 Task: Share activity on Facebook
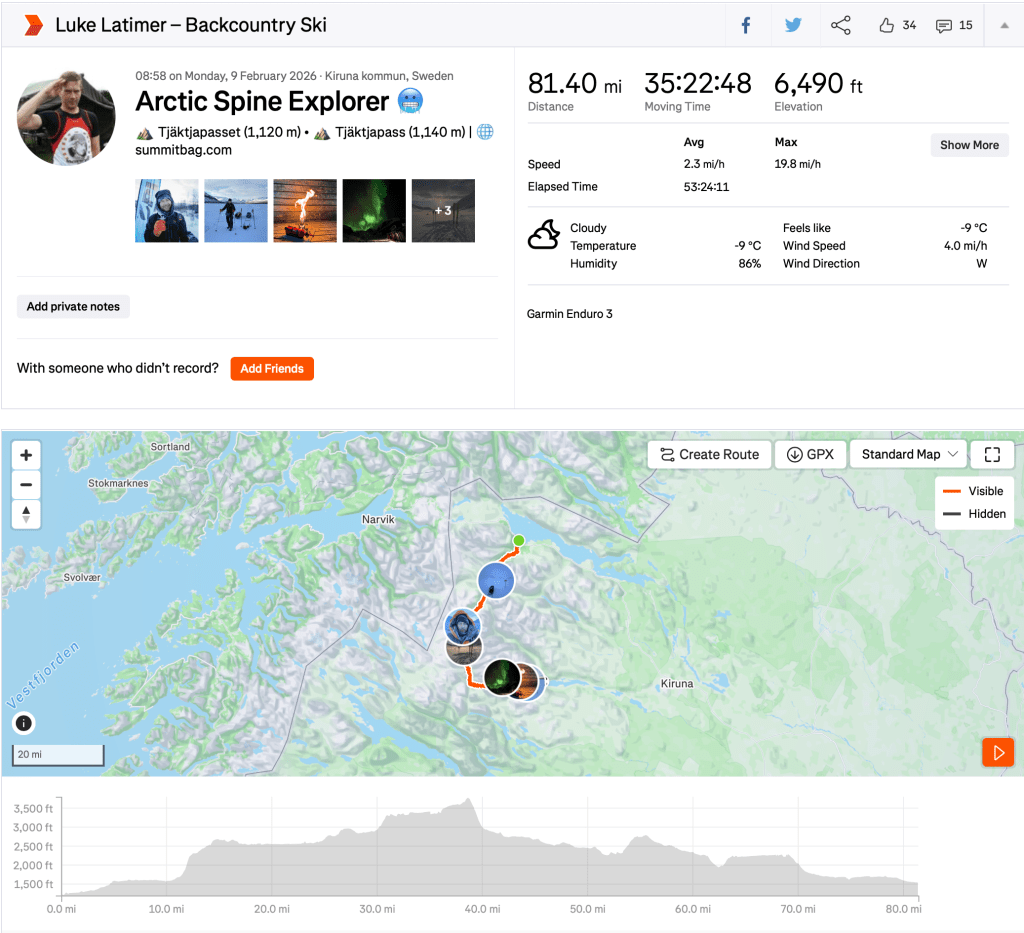point(745,26)
